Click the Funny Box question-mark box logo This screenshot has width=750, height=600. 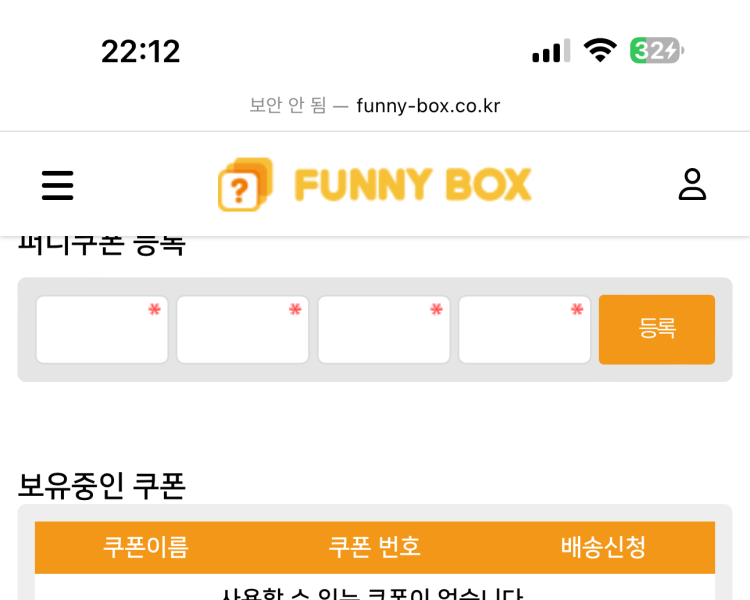click(x=245, y=185)
